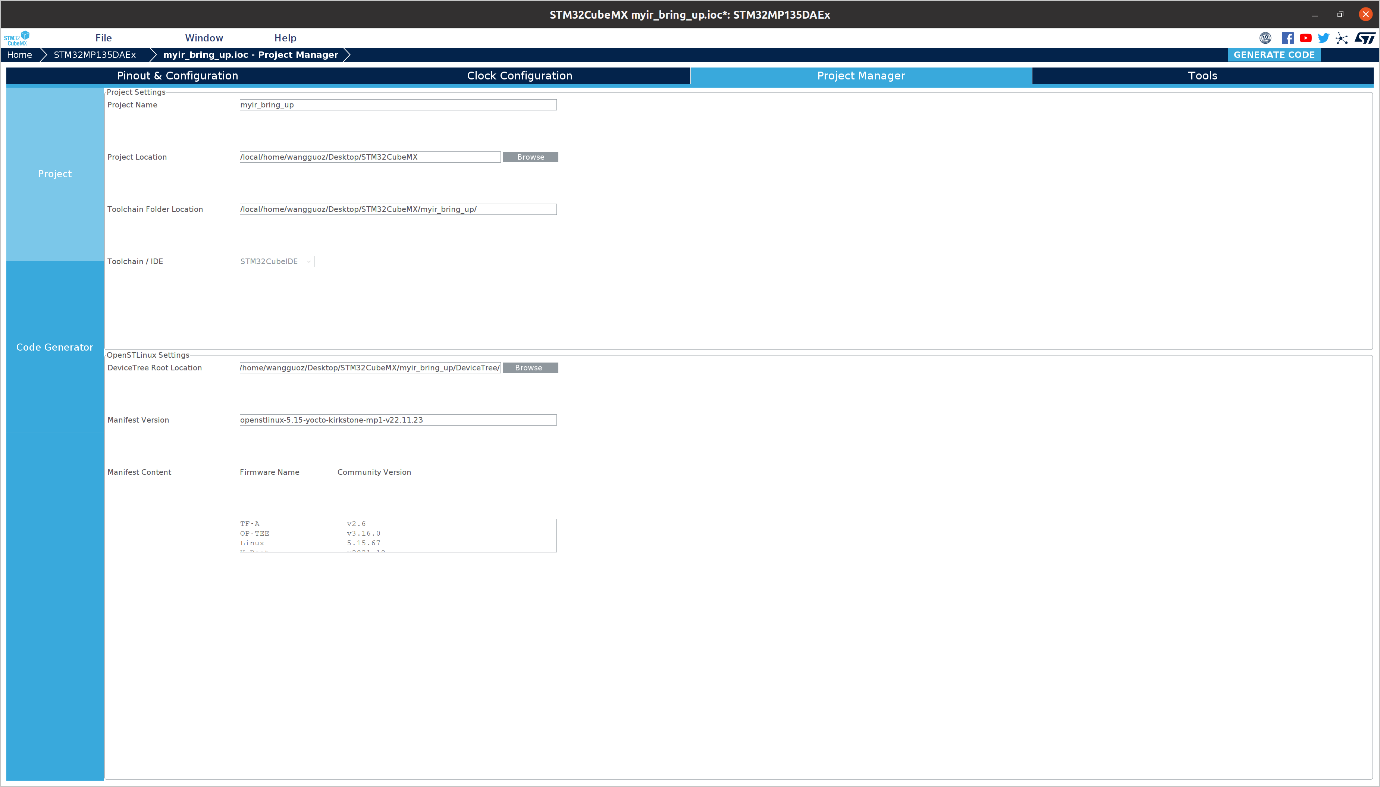Click the Manifest Version text field

(397, 420)
